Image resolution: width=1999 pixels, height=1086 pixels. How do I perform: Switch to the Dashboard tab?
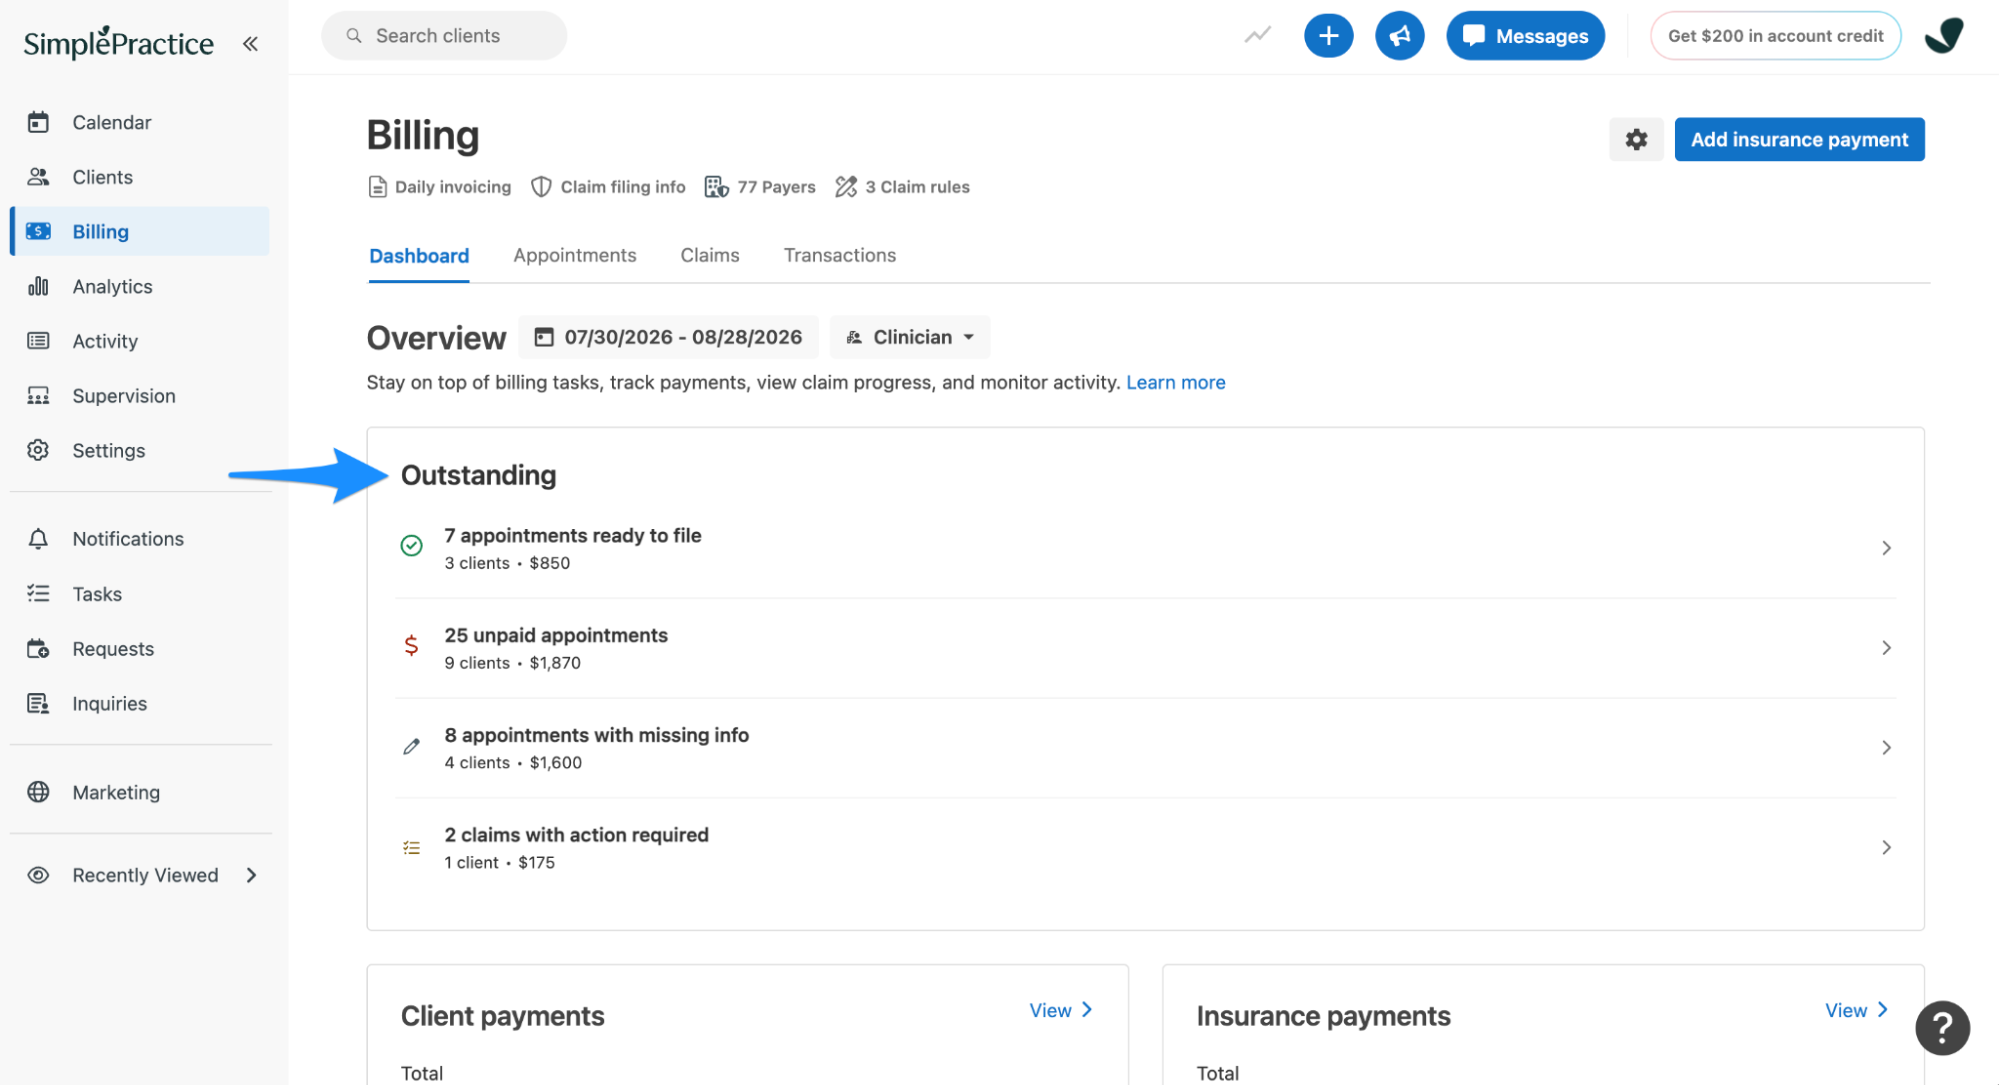pos(419,256)
